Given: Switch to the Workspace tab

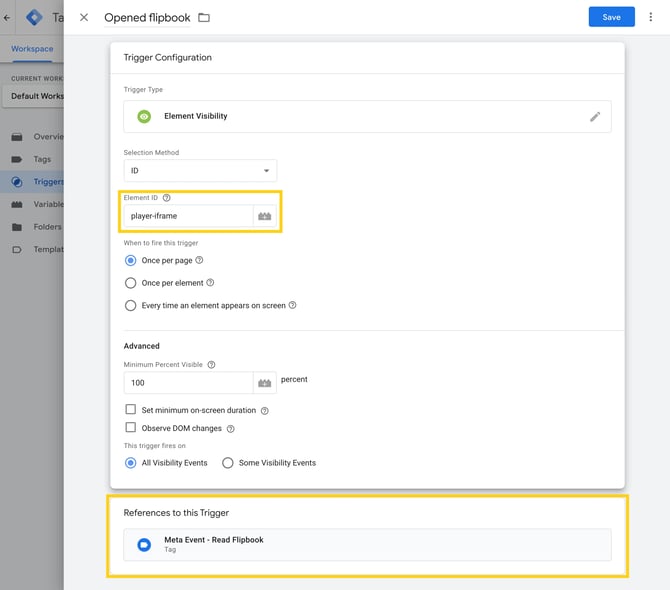Looking at the screenshot, I should tap(32, 49).
